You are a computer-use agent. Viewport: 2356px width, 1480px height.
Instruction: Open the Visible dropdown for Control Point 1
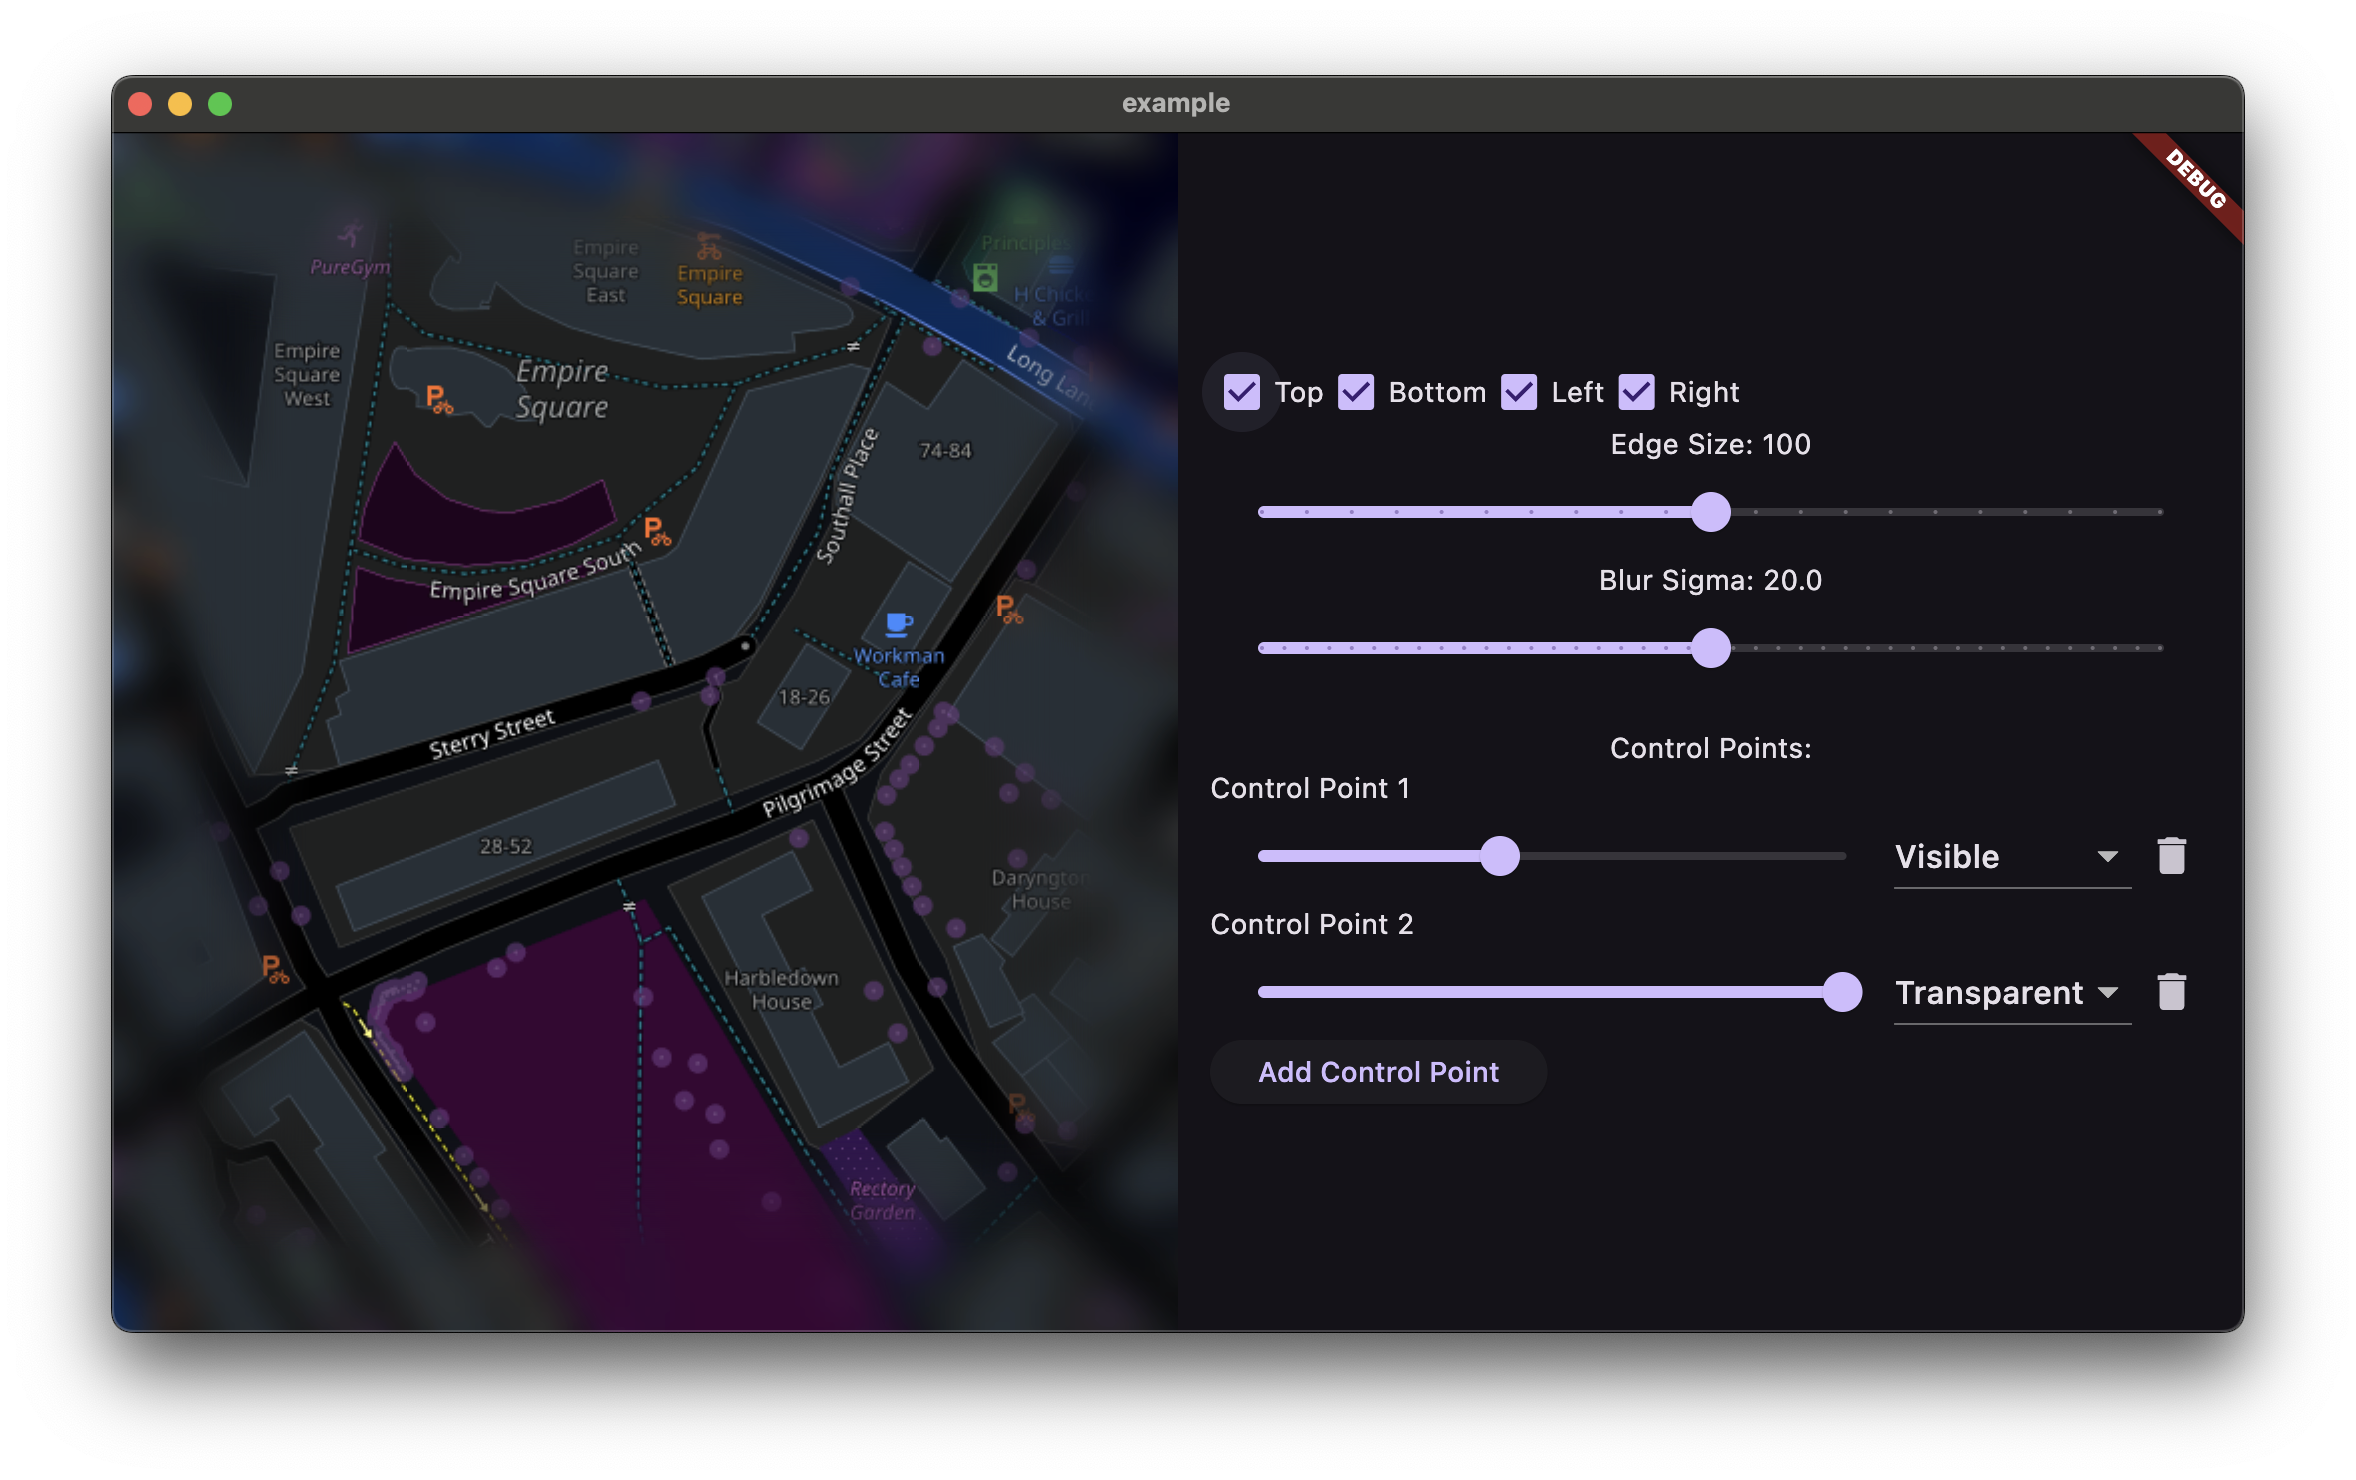pyautogui.click(x=2010, y=857)
